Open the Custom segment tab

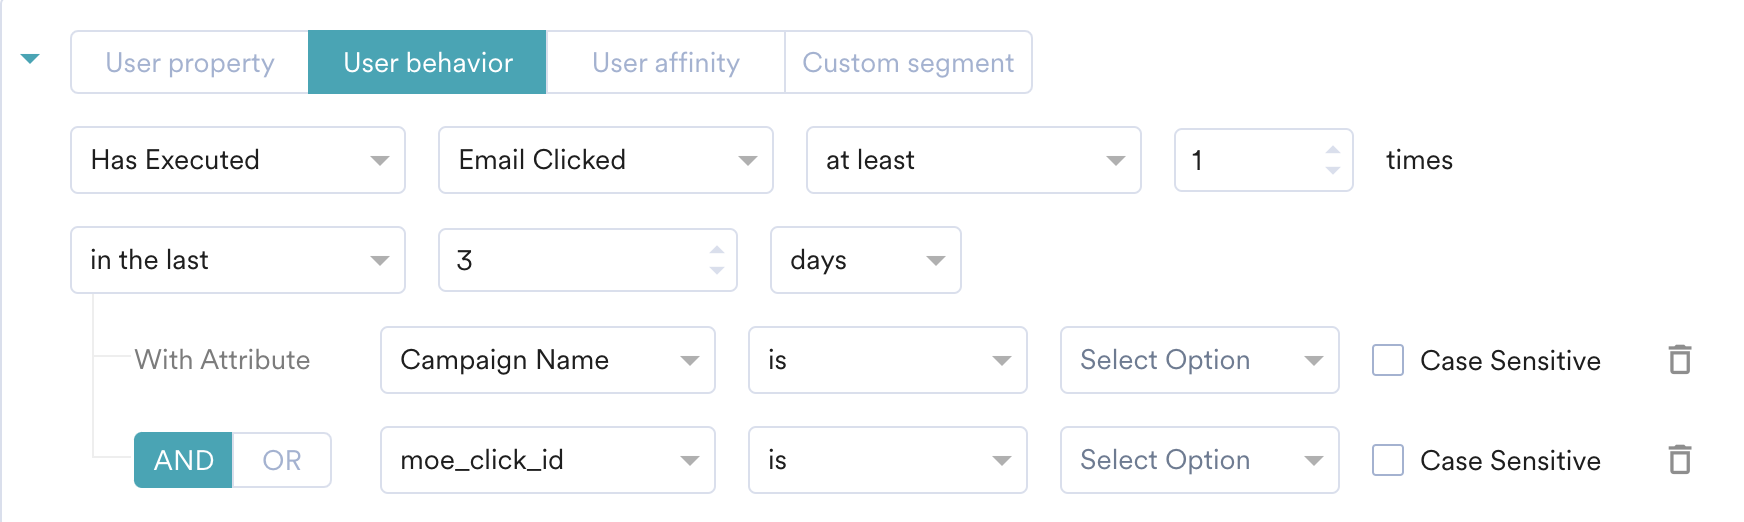[x=908, y=62]
